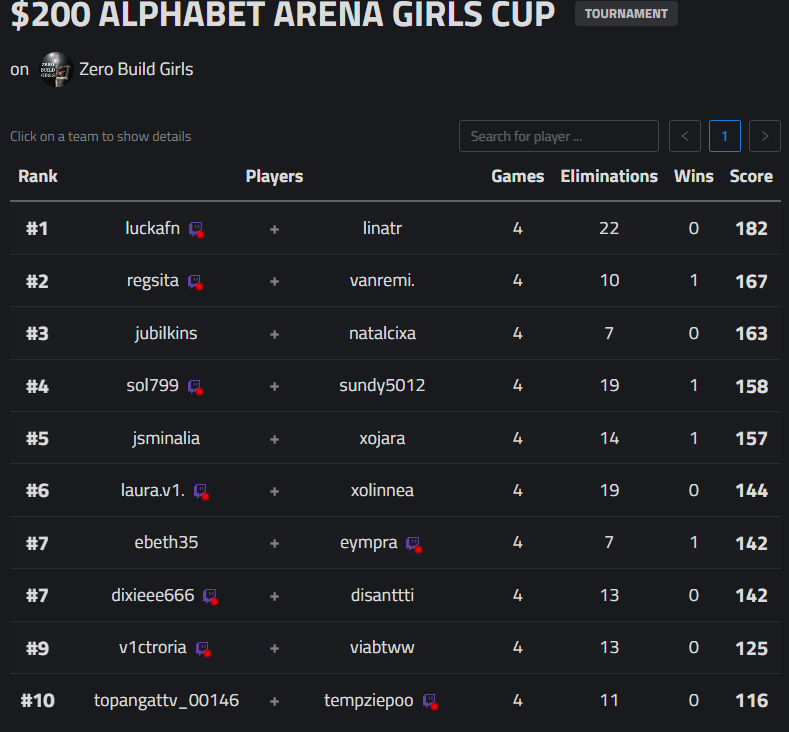The width and height of the screenshot is (789, 732).
Task: Click the Players column header
Action: pyautogui.click(x=274, y=176)
